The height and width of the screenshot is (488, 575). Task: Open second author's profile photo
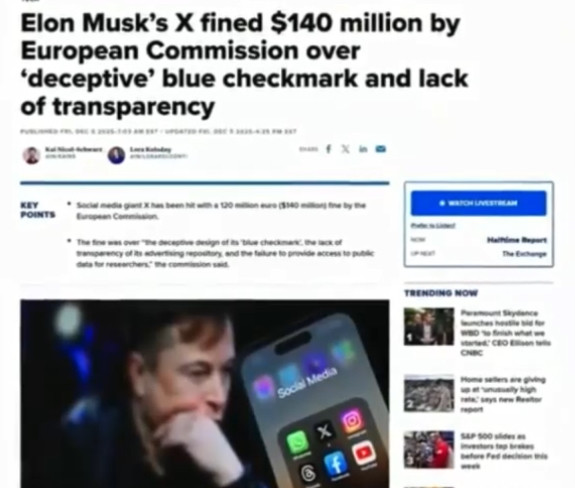tap(117, 155)
